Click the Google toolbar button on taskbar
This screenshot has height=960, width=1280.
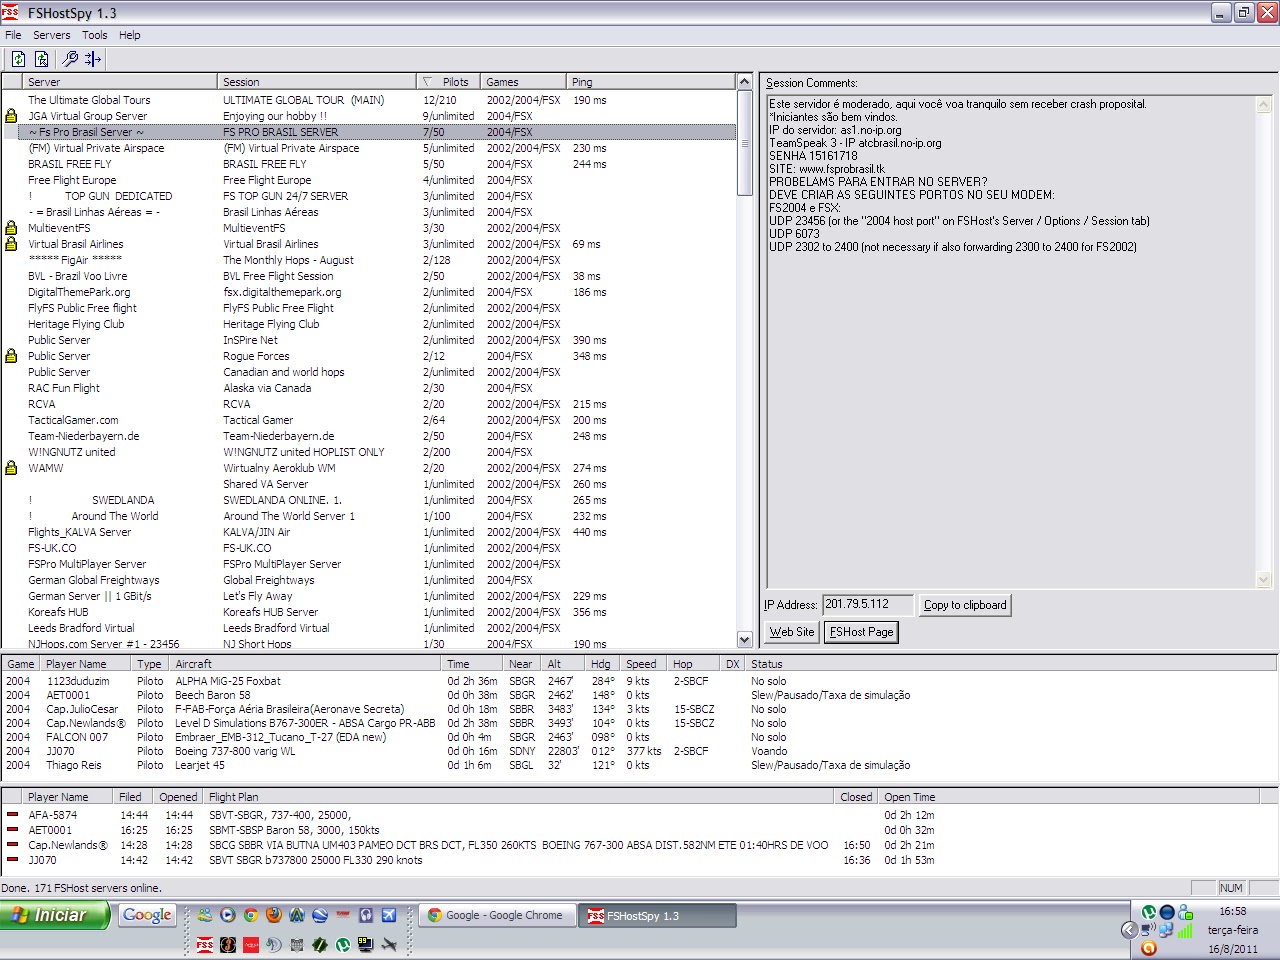coord(147,915)
